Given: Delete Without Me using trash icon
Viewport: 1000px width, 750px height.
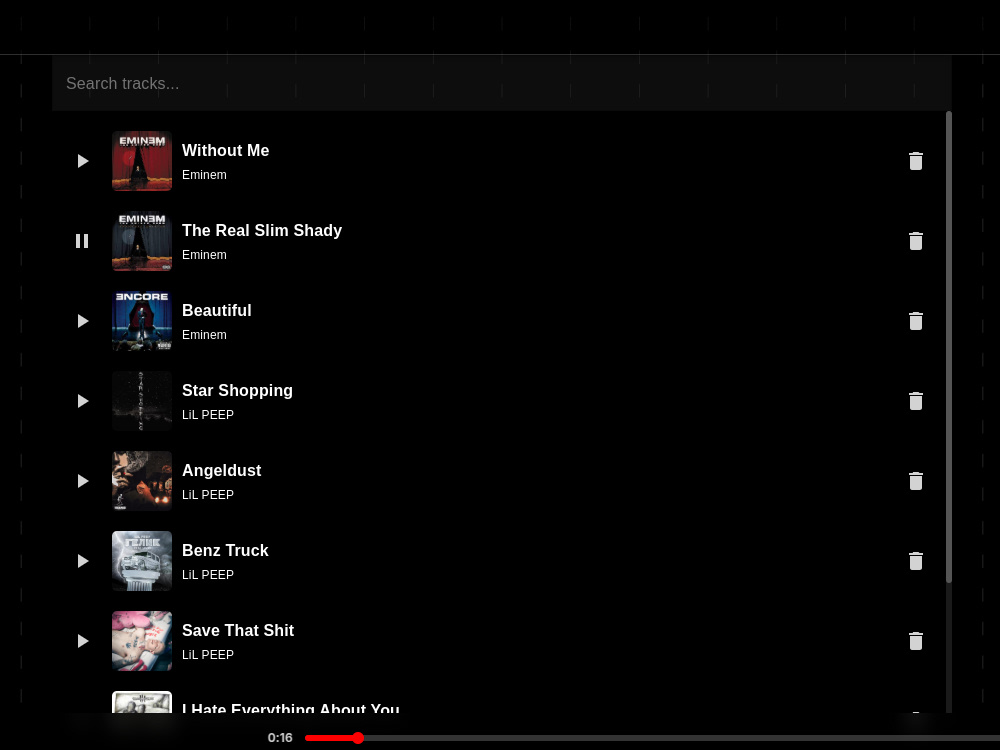Looking at the screenshot, I should point(916,161).
